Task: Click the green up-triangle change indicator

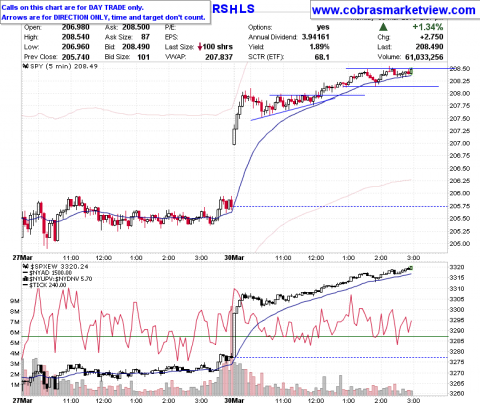Action: (383, 27)
